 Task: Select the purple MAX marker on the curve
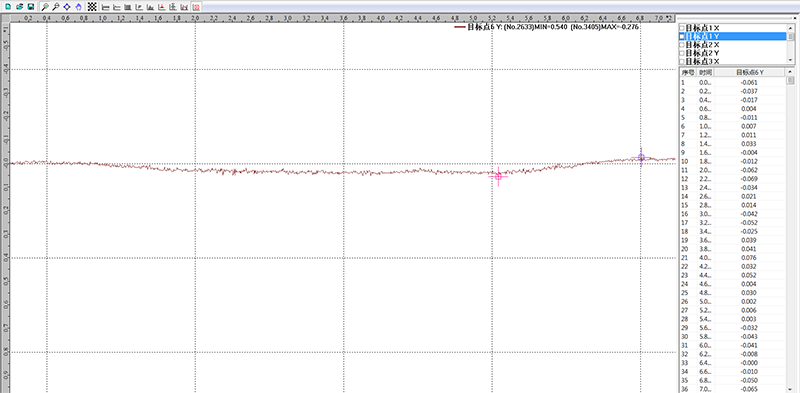coord(641,157)
